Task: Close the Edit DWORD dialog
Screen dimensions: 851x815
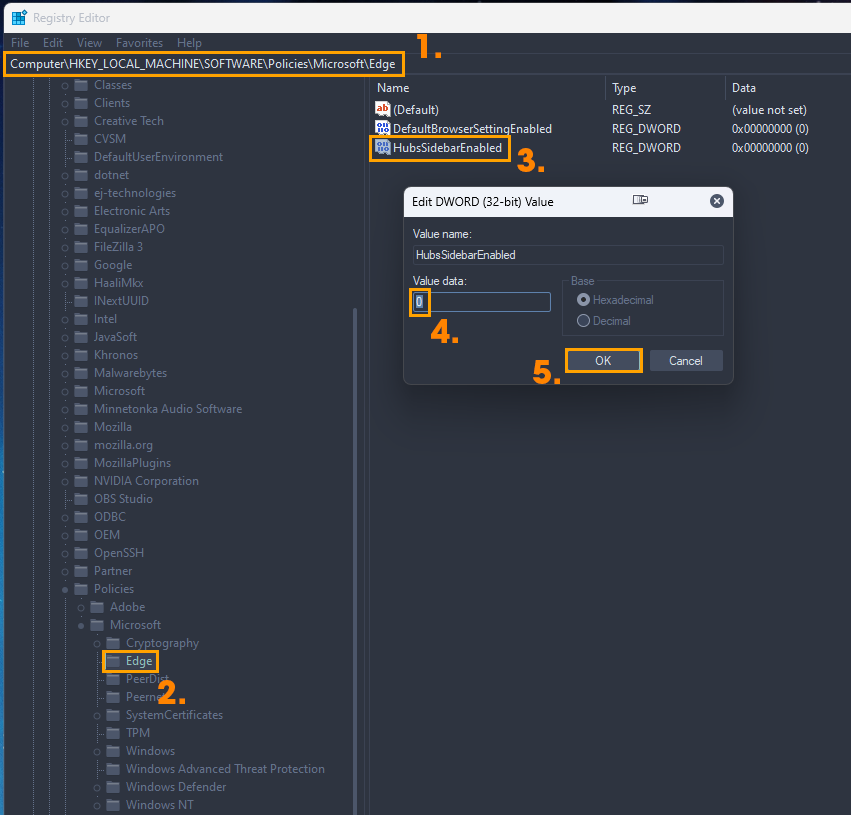Action: (716, 201)
